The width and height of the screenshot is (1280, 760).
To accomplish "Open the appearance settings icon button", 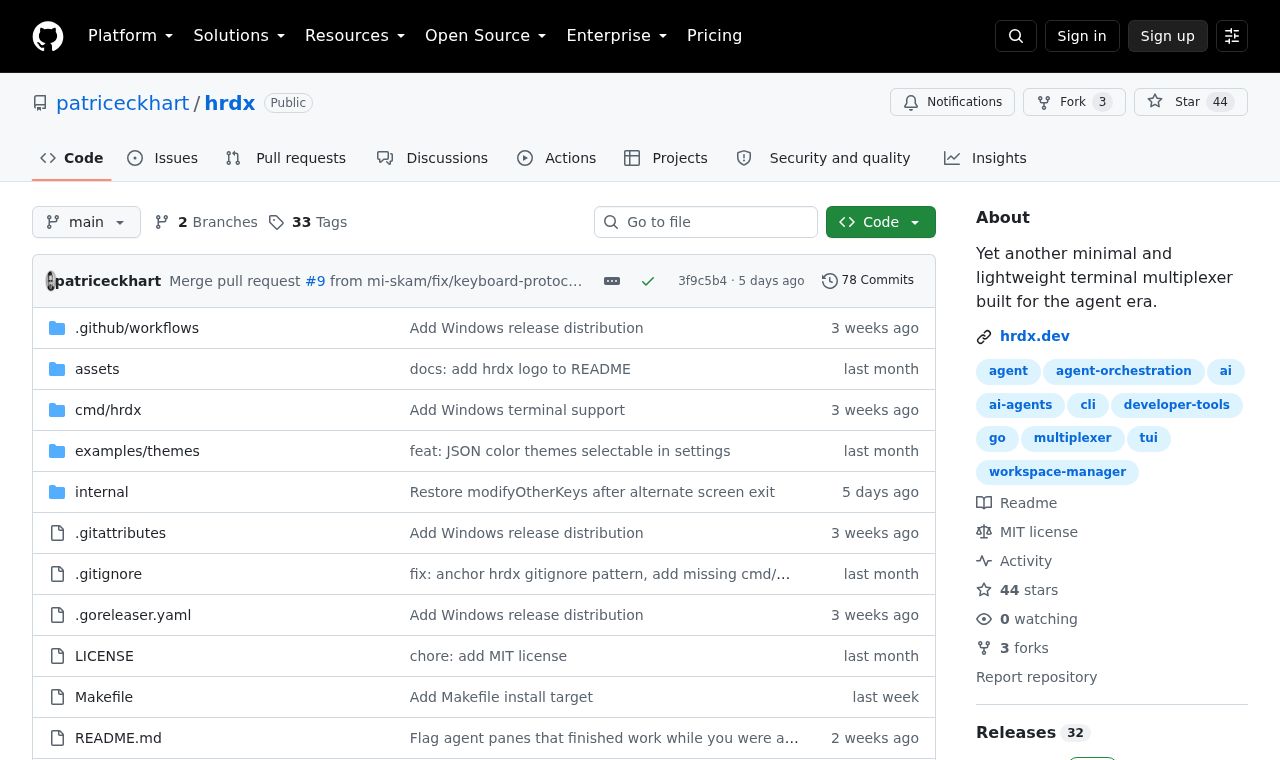I will coord(1232,36).
